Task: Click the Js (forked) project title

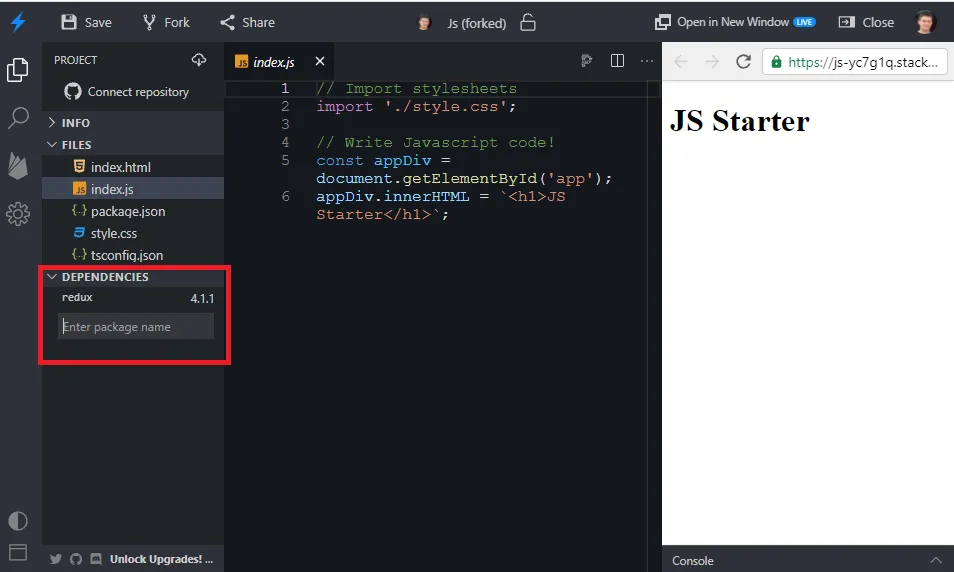Action: 476,23
